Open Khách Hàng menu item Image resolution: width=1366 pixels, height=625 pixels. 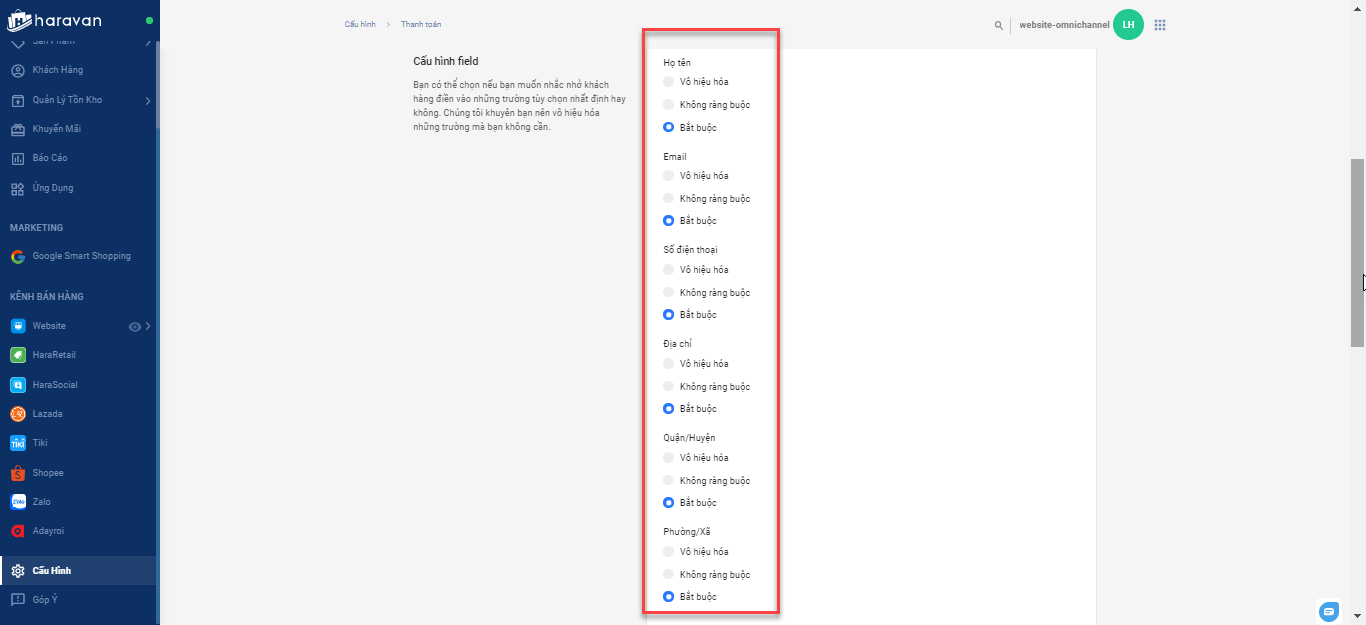(x=57, y=71)
